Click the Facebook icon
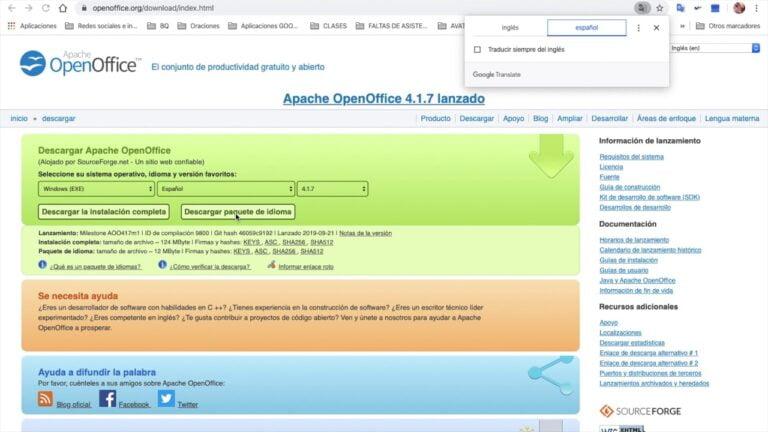This screenshot has width=768, height=432. pos(107,399)
